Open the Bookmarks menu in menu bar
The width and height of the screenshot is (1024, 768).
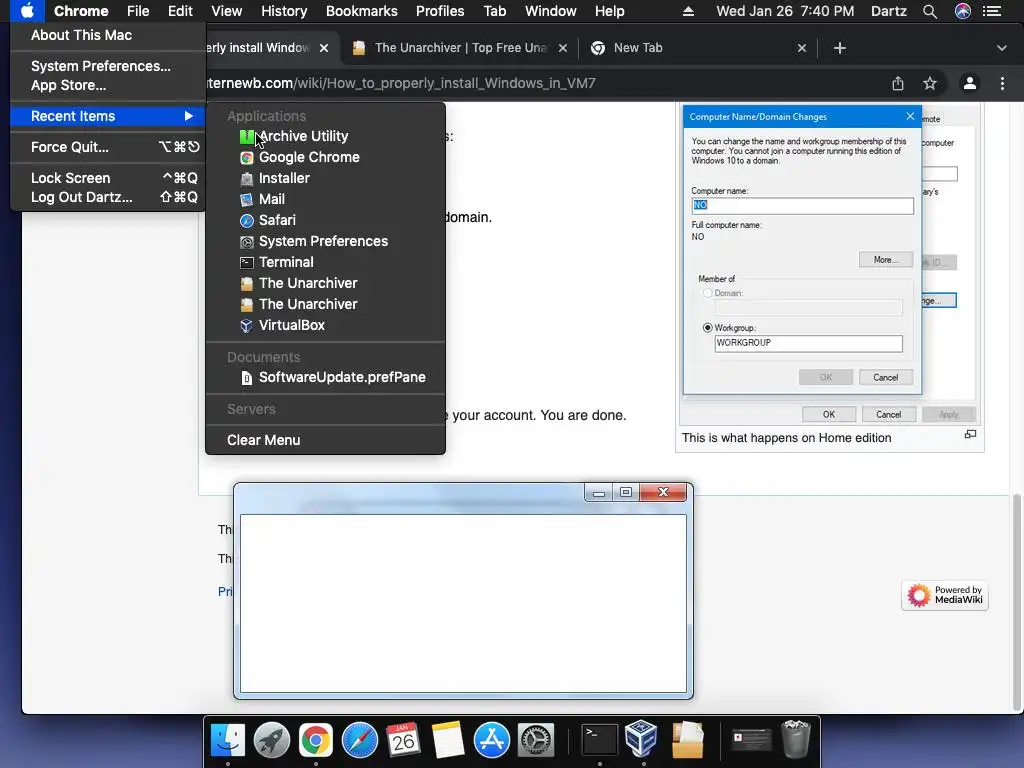tap(361, 11)
